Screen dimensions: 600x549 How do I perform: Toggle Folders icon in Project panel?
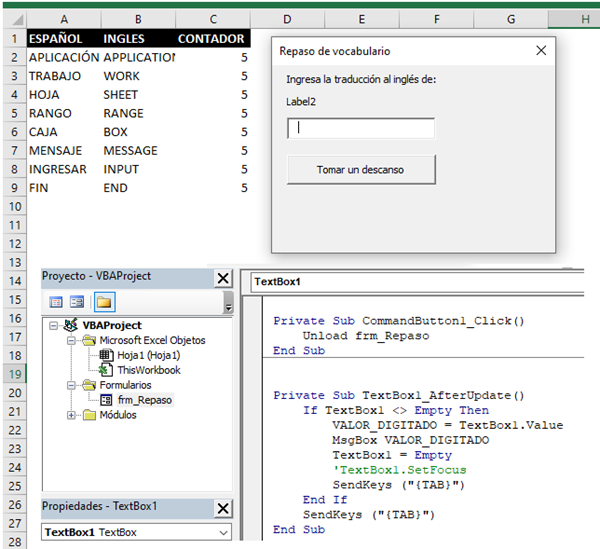pos(103,301)
